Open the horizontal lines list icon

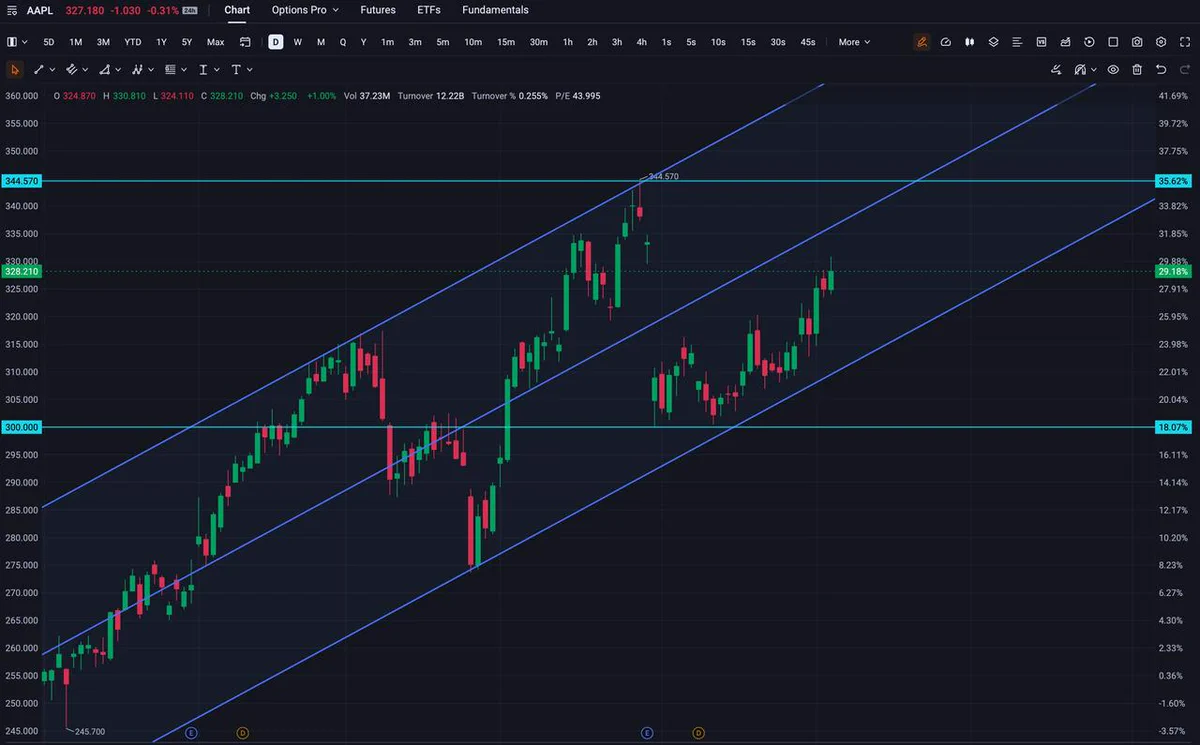1017,42
